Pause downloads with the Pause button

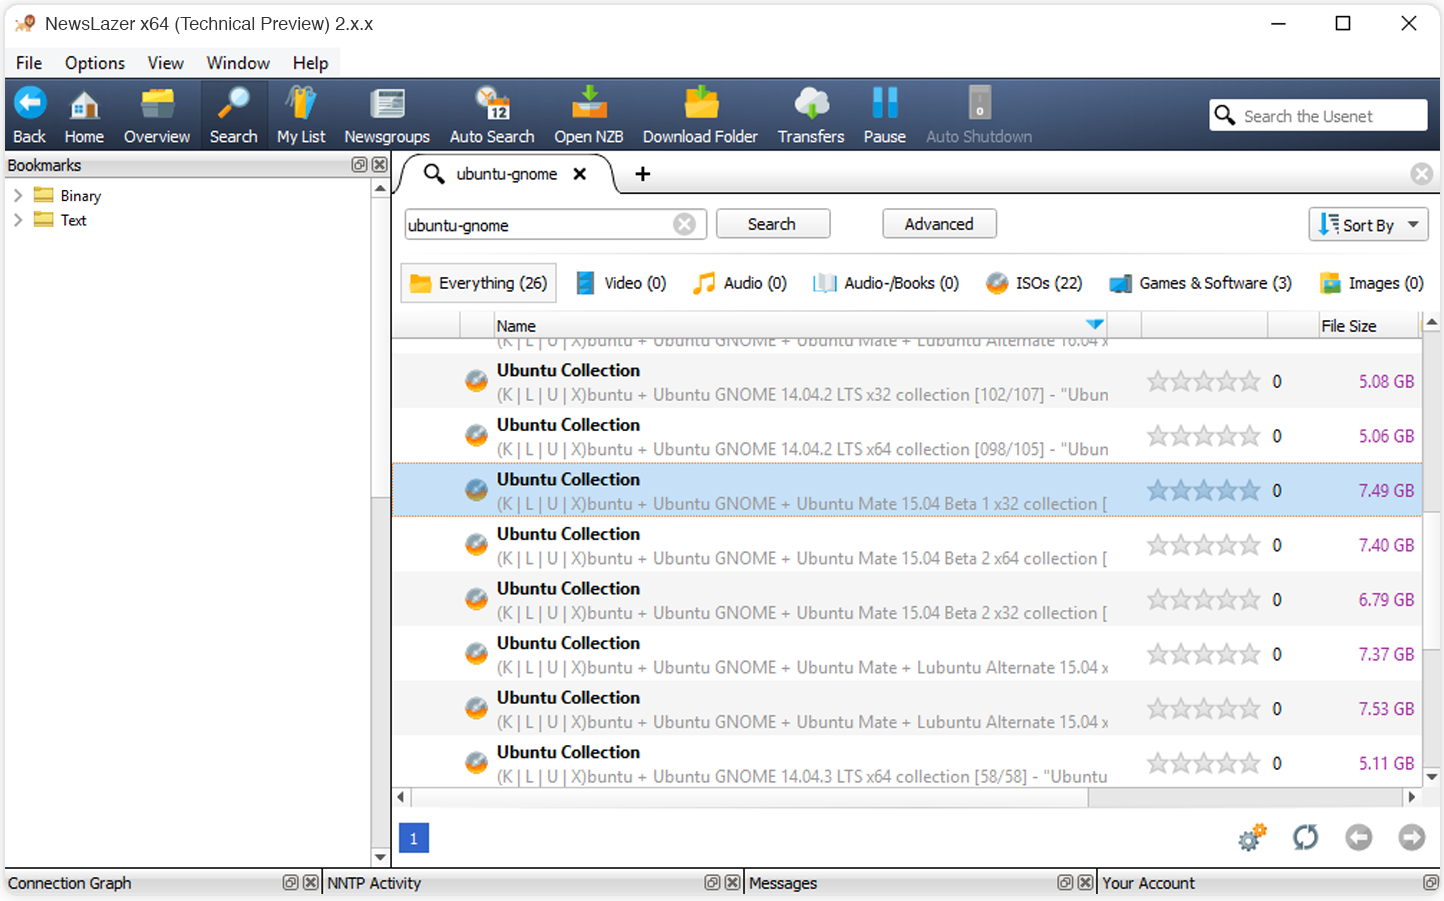coord(884,104)
